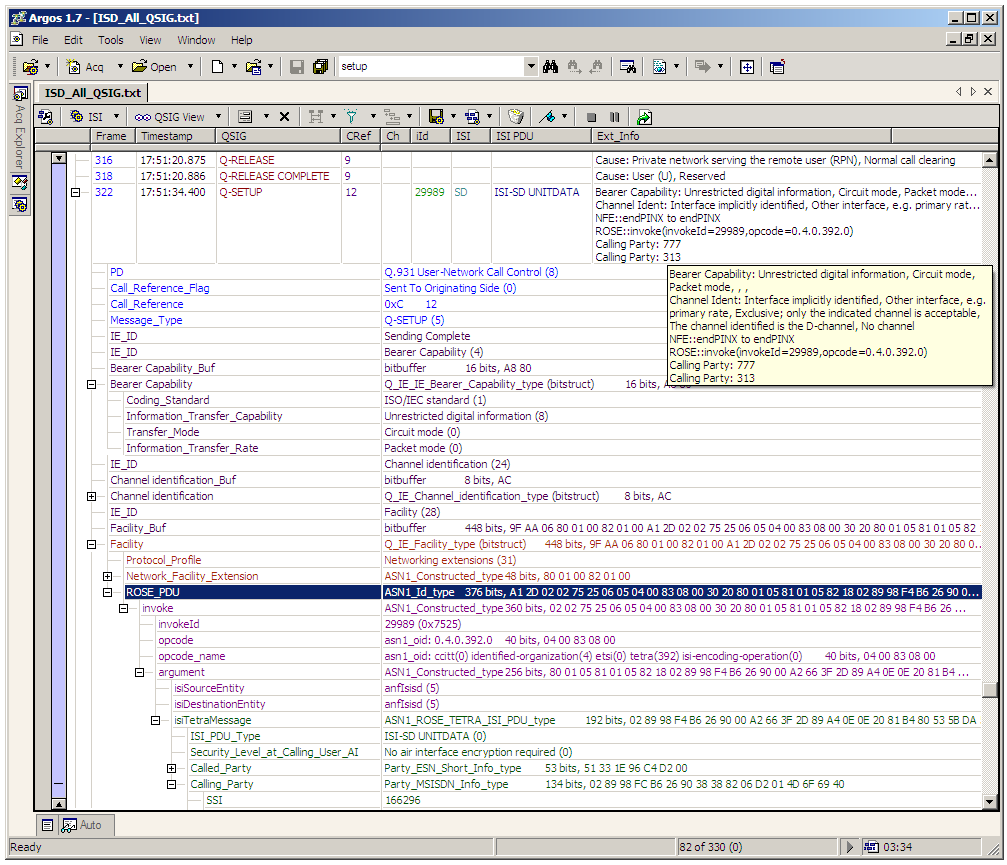Click the filter funnel icon

(x=351, y=116)
